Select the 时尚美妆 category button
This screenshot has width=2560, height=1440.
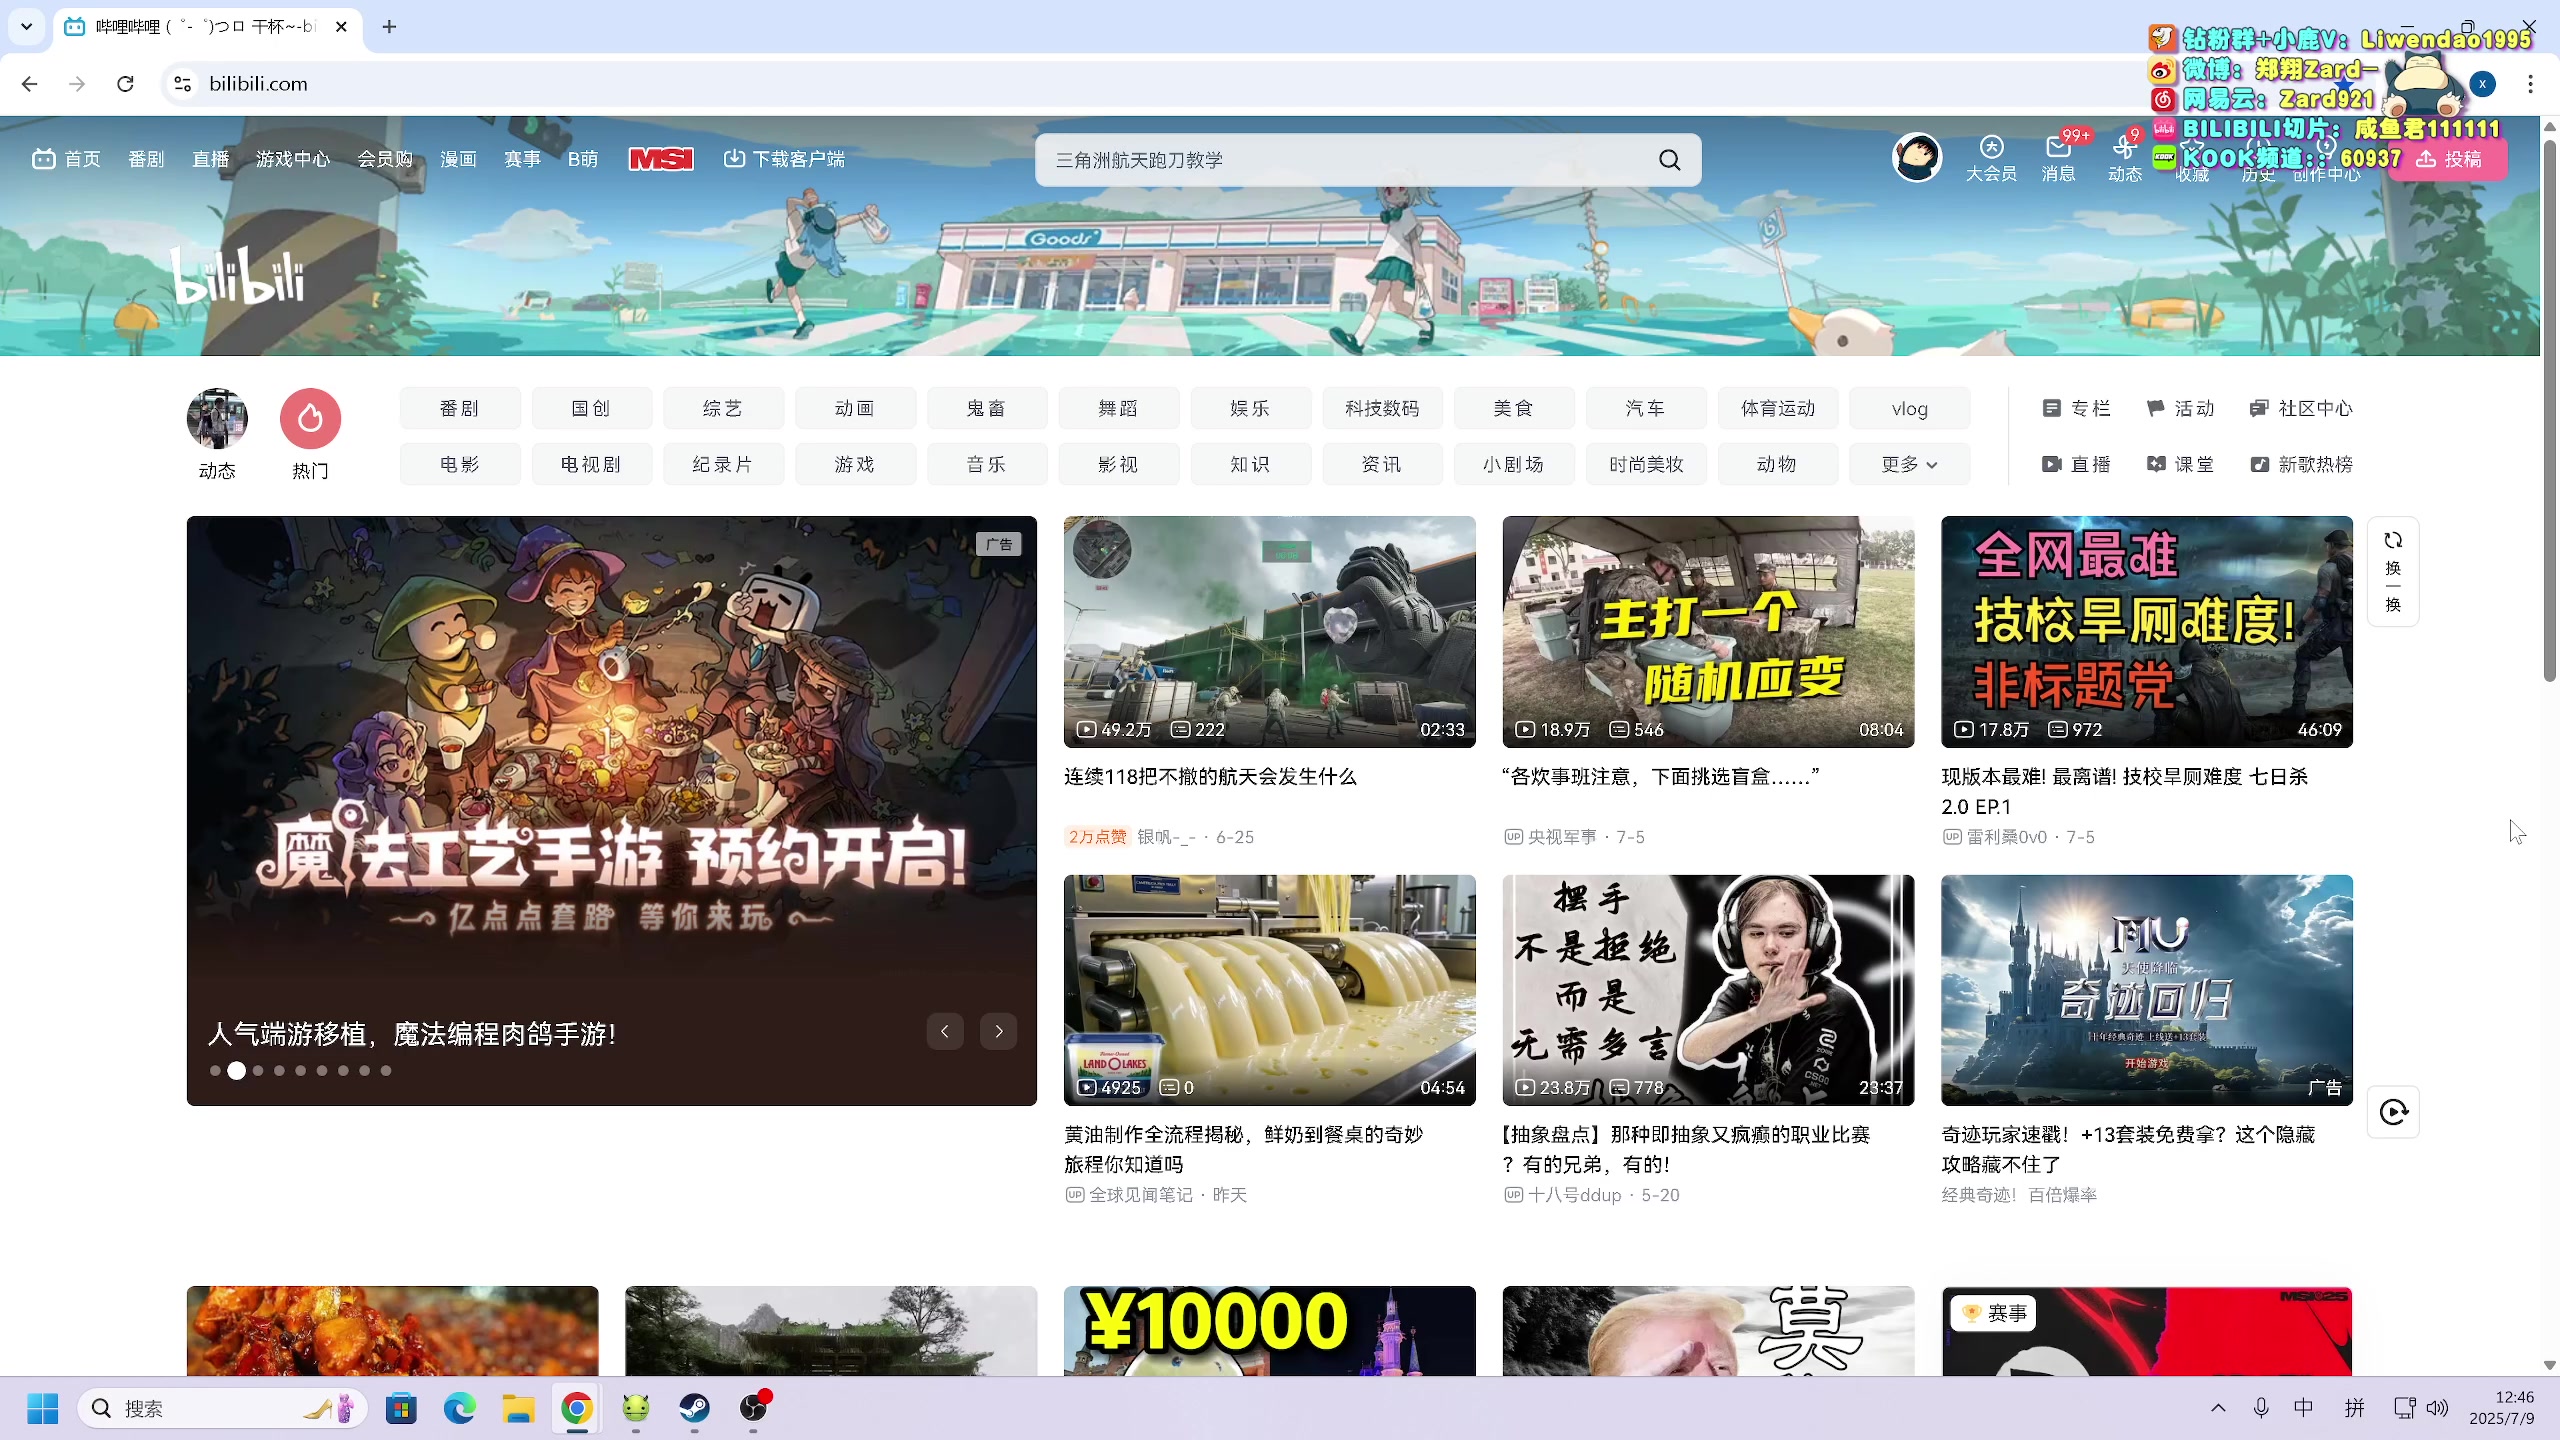pyautogui.click(x=1646, y=464)
